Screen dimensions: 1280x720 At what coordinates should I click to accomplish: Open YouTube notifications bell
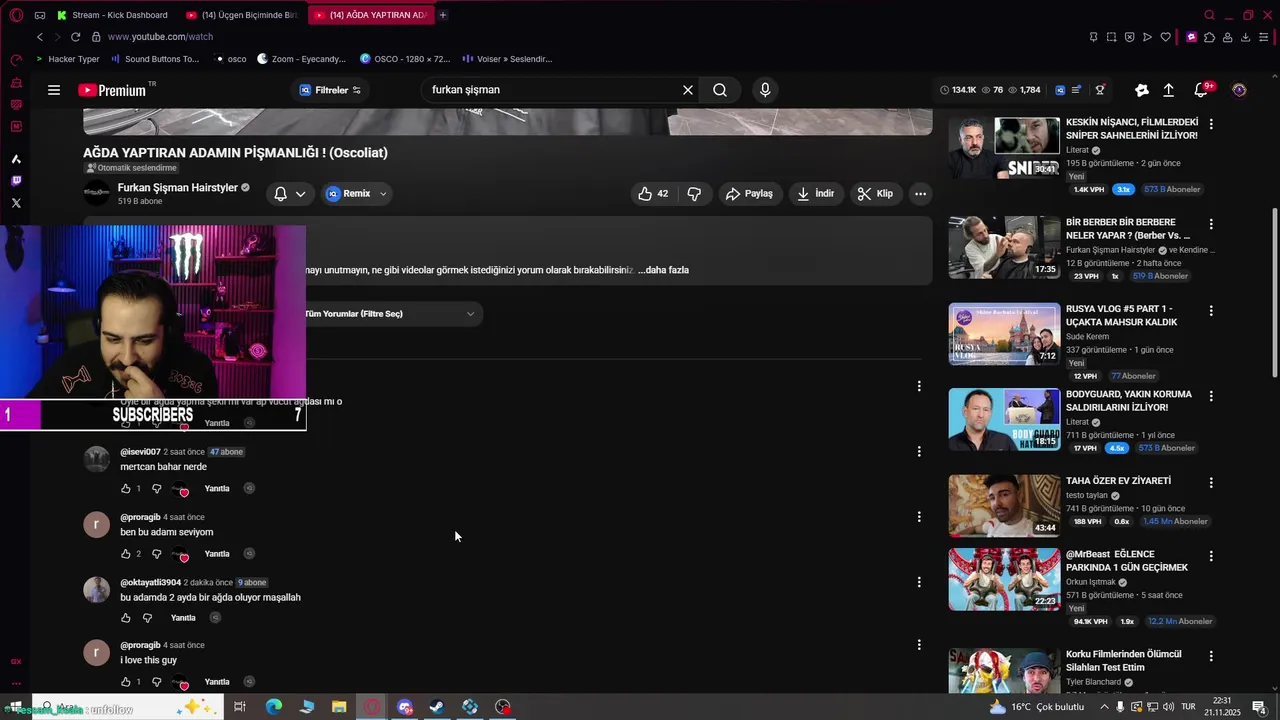pos(1201,90)
